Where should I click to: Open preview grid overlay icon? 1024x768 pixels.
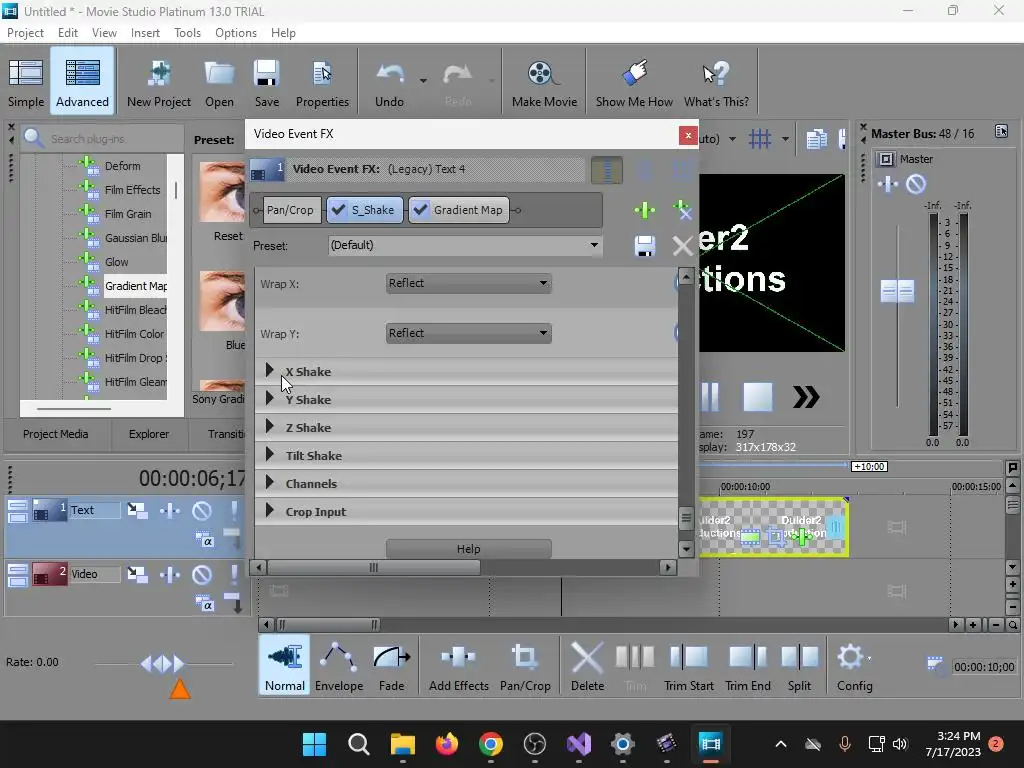(760, 138)
